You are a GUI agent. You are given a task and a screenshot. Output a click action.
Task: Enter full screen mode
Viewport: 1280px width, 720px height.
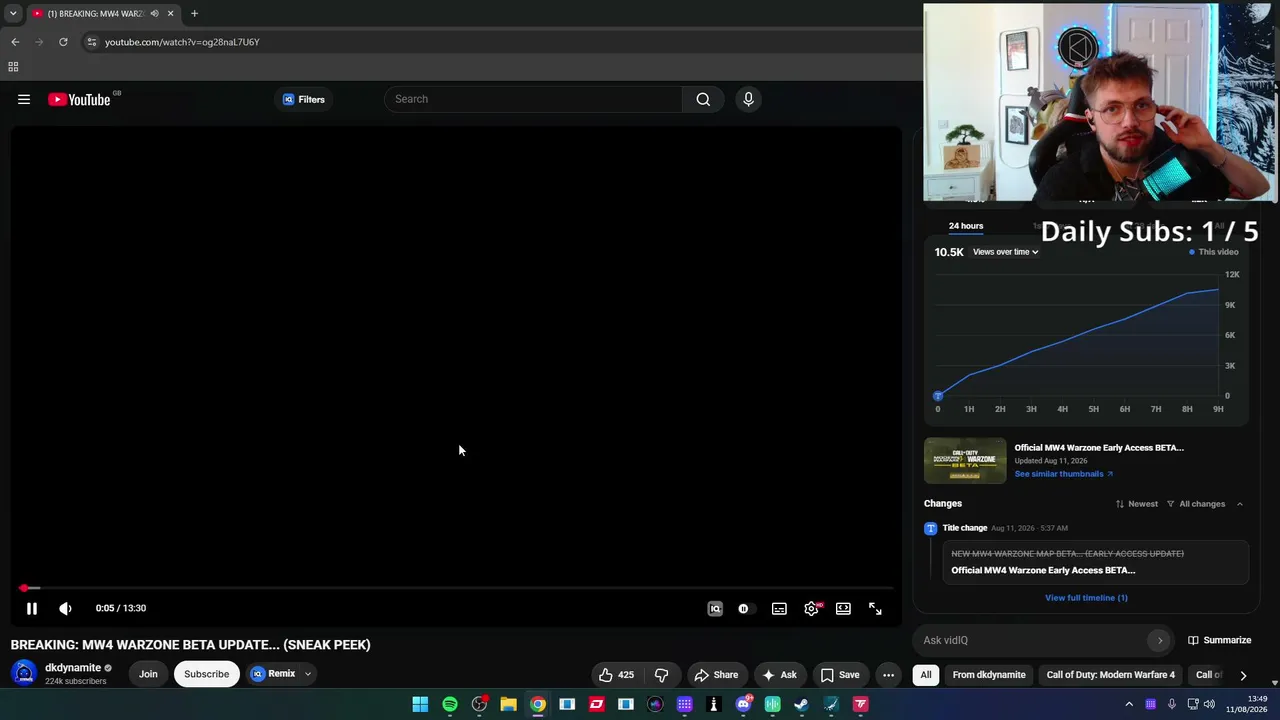pyautogui.click(x=875, y=608)
